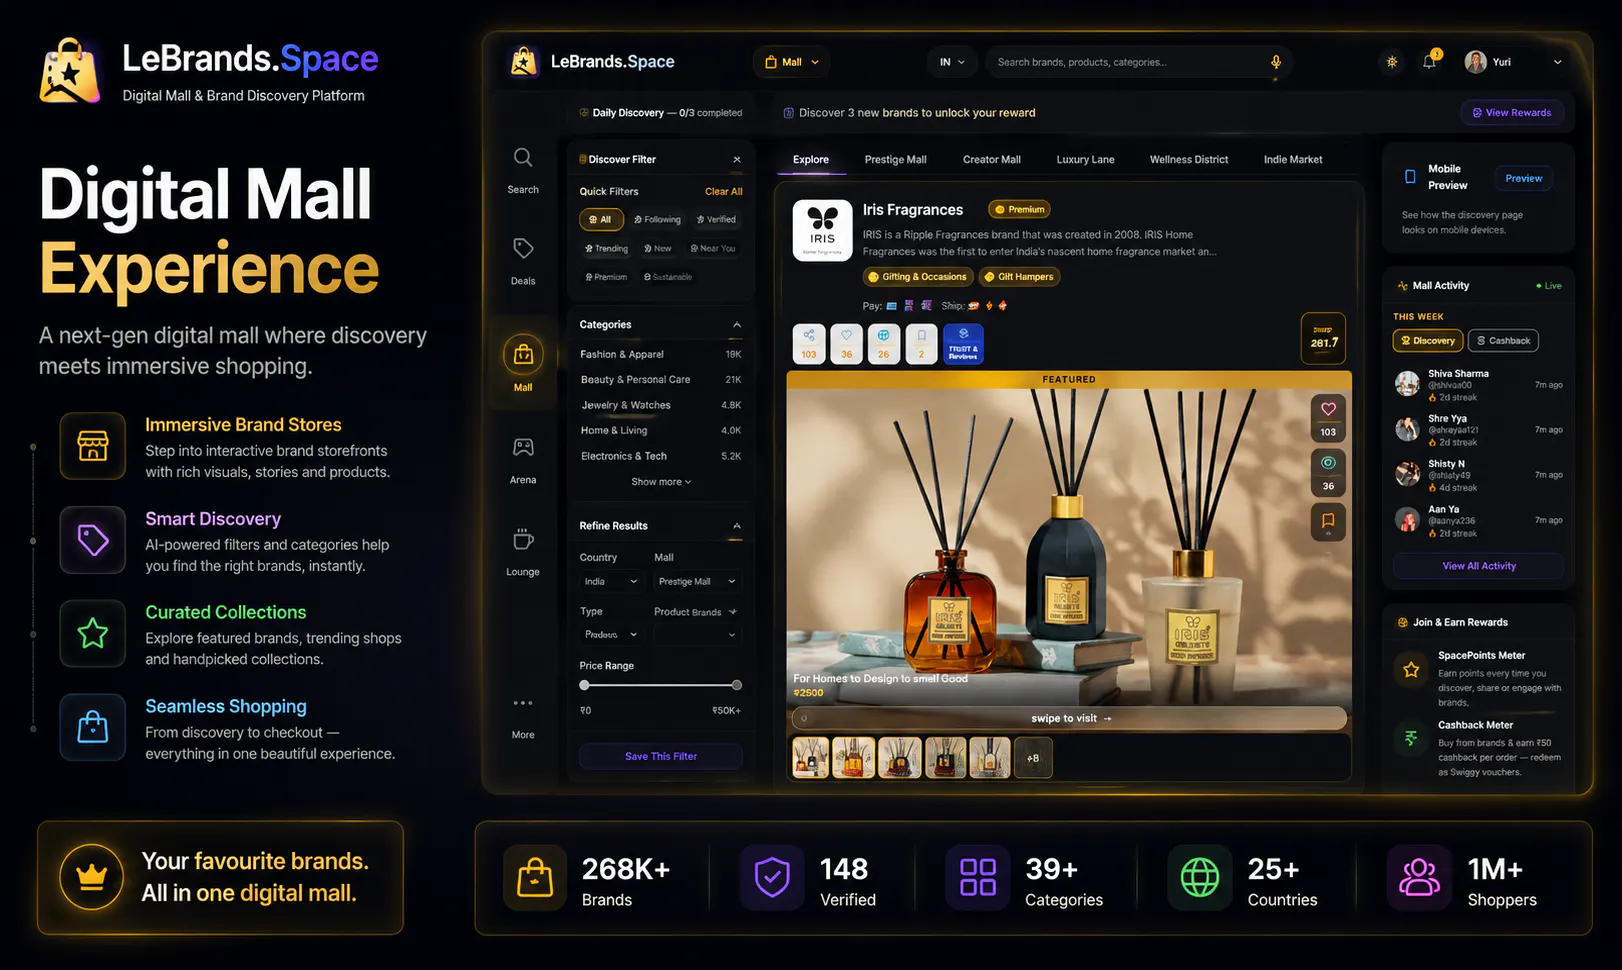This screenshot has height=970, width=1622.
Task: Toggle the Verified quick filter
Action: pyautogui.click(x=716, y=219)
